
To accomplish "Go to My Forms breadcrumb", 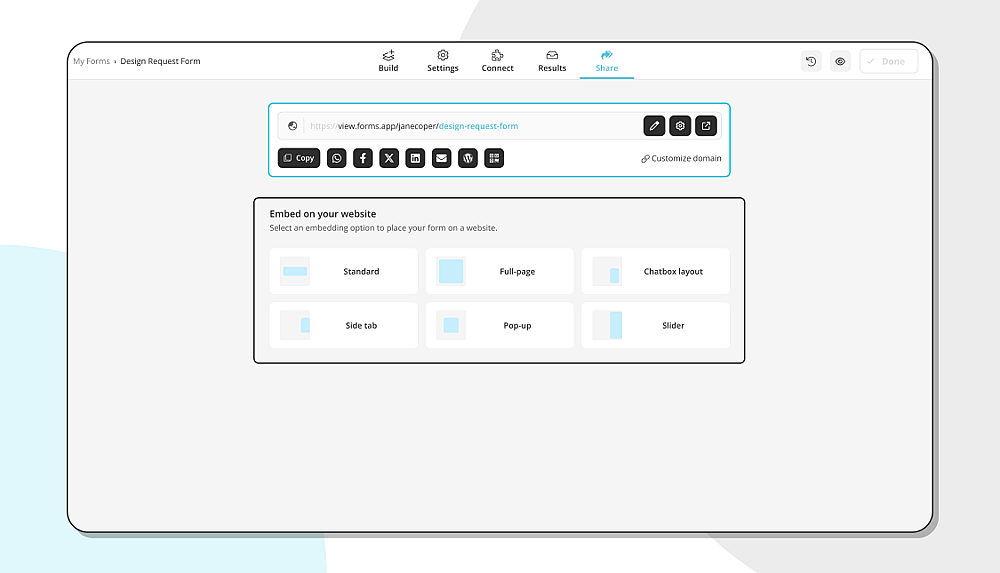I will [91, 61].
